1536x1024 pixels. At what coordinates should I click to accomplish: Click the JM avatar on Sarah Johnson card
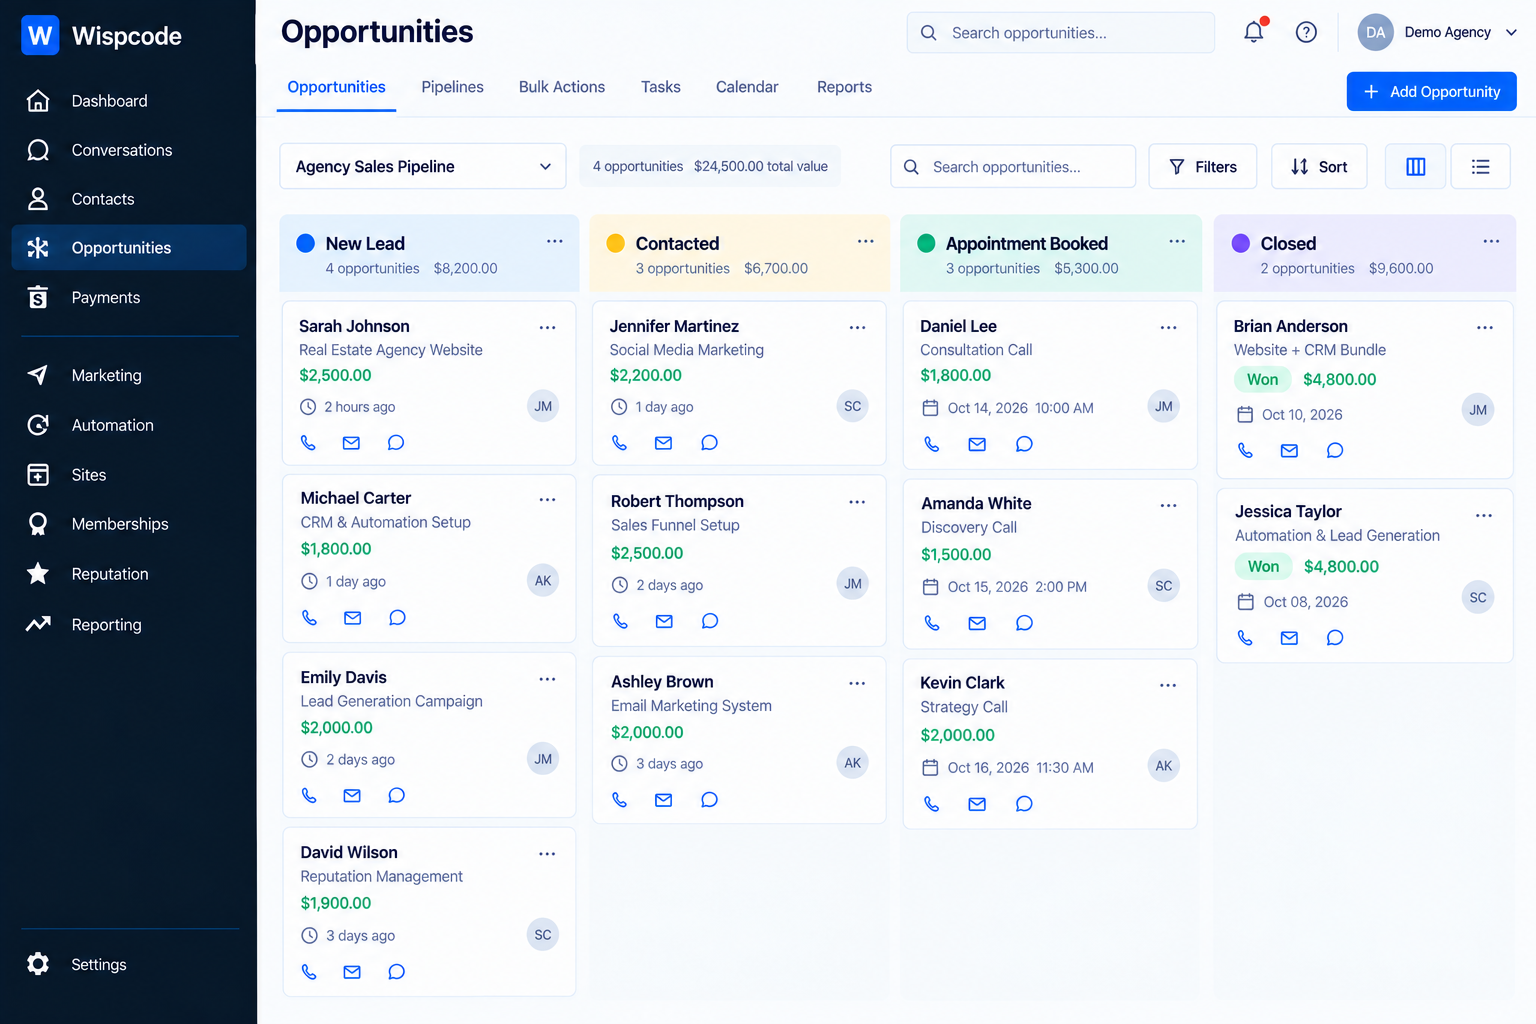click(x=543, y=406)
